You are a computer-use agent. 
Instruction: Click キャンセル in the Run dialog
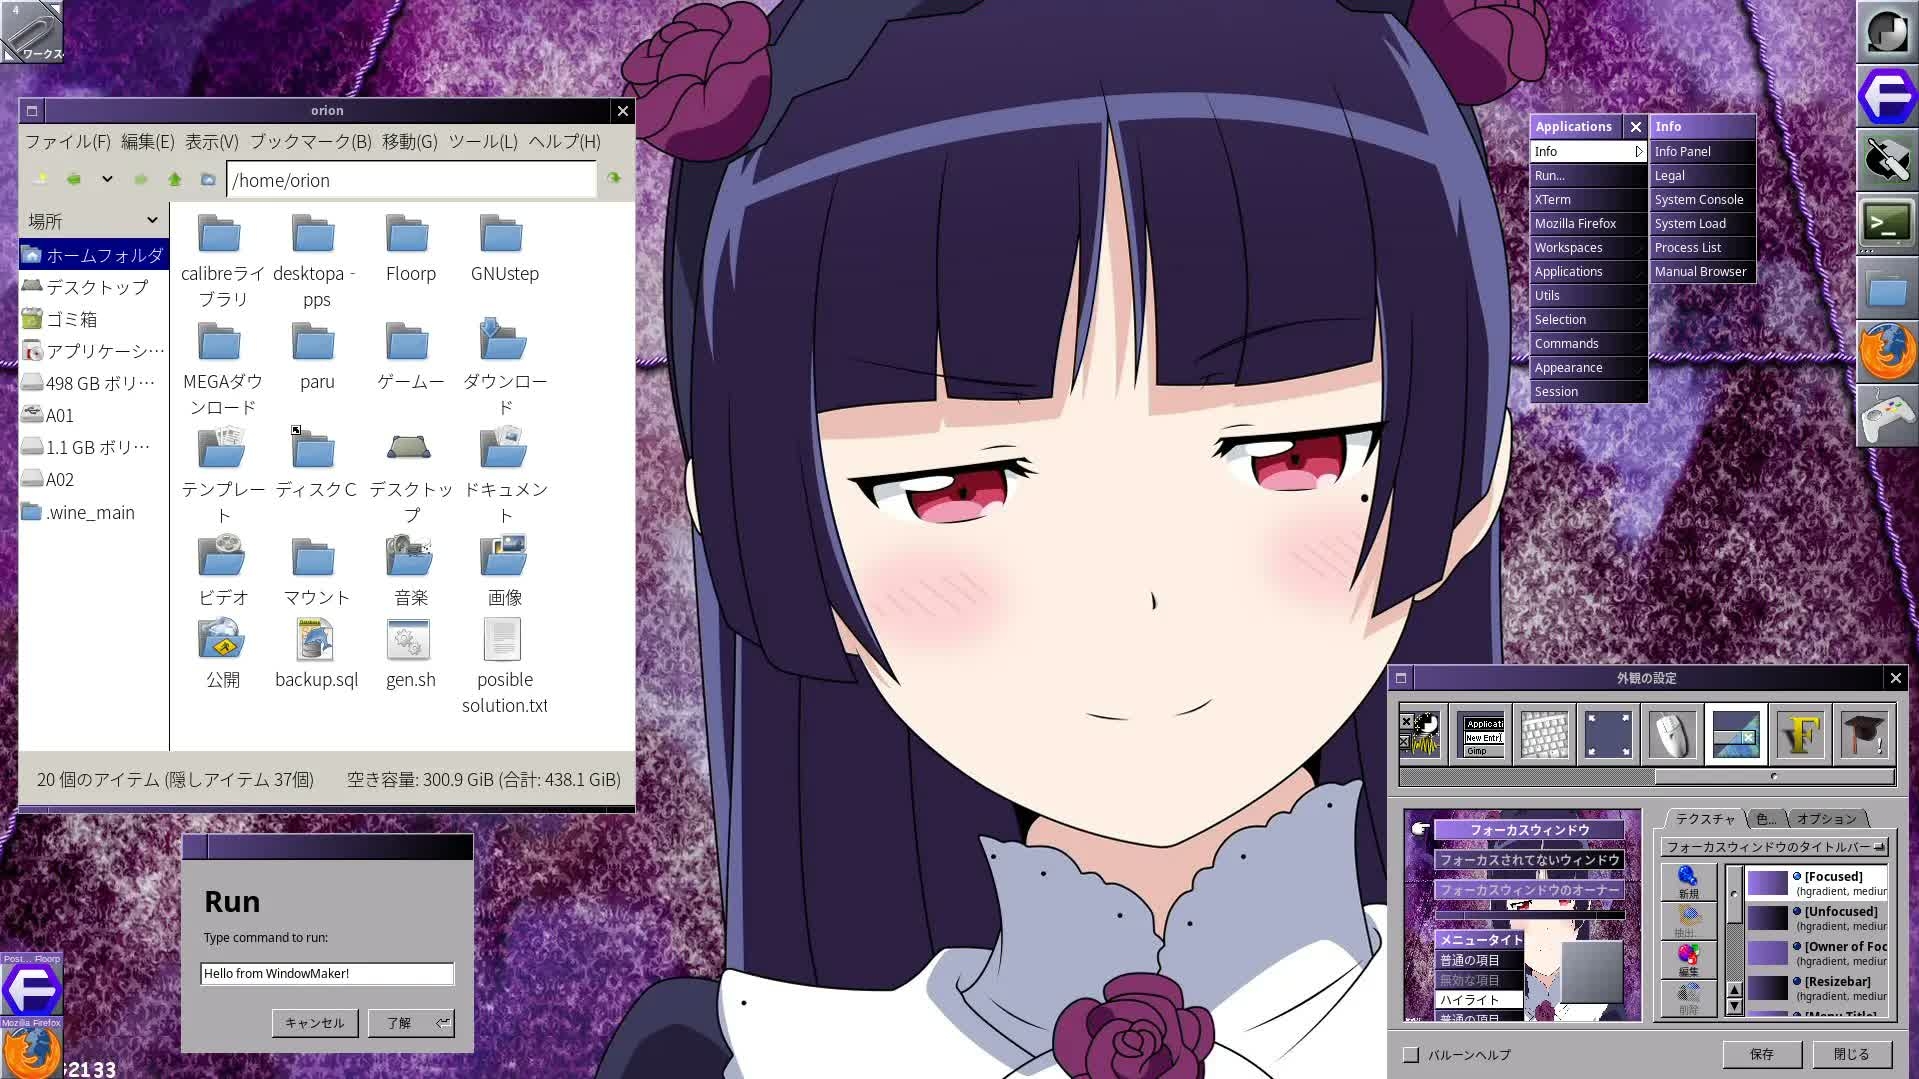click(315, 1023)
